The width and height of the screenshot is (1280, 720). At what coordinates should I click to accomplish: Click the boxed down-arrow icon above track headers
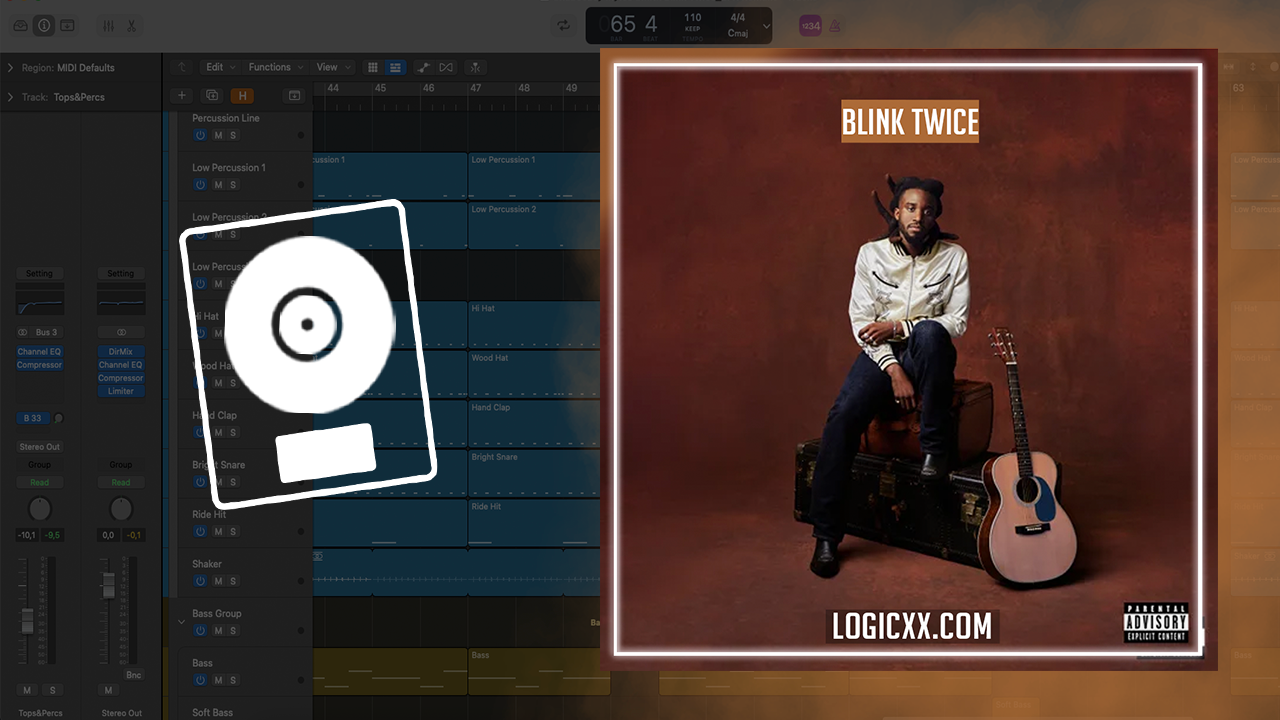click(x=294, y=96)
